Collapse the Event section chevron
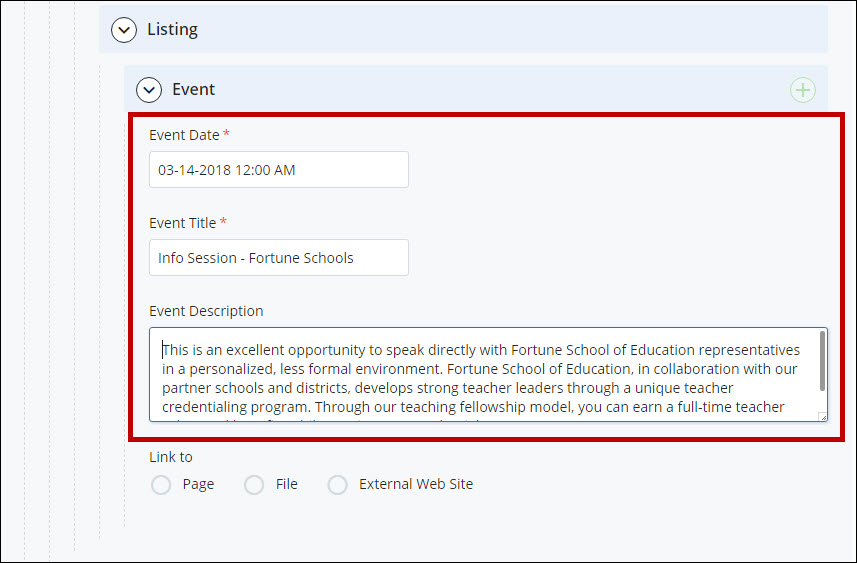 pos(149,90)
